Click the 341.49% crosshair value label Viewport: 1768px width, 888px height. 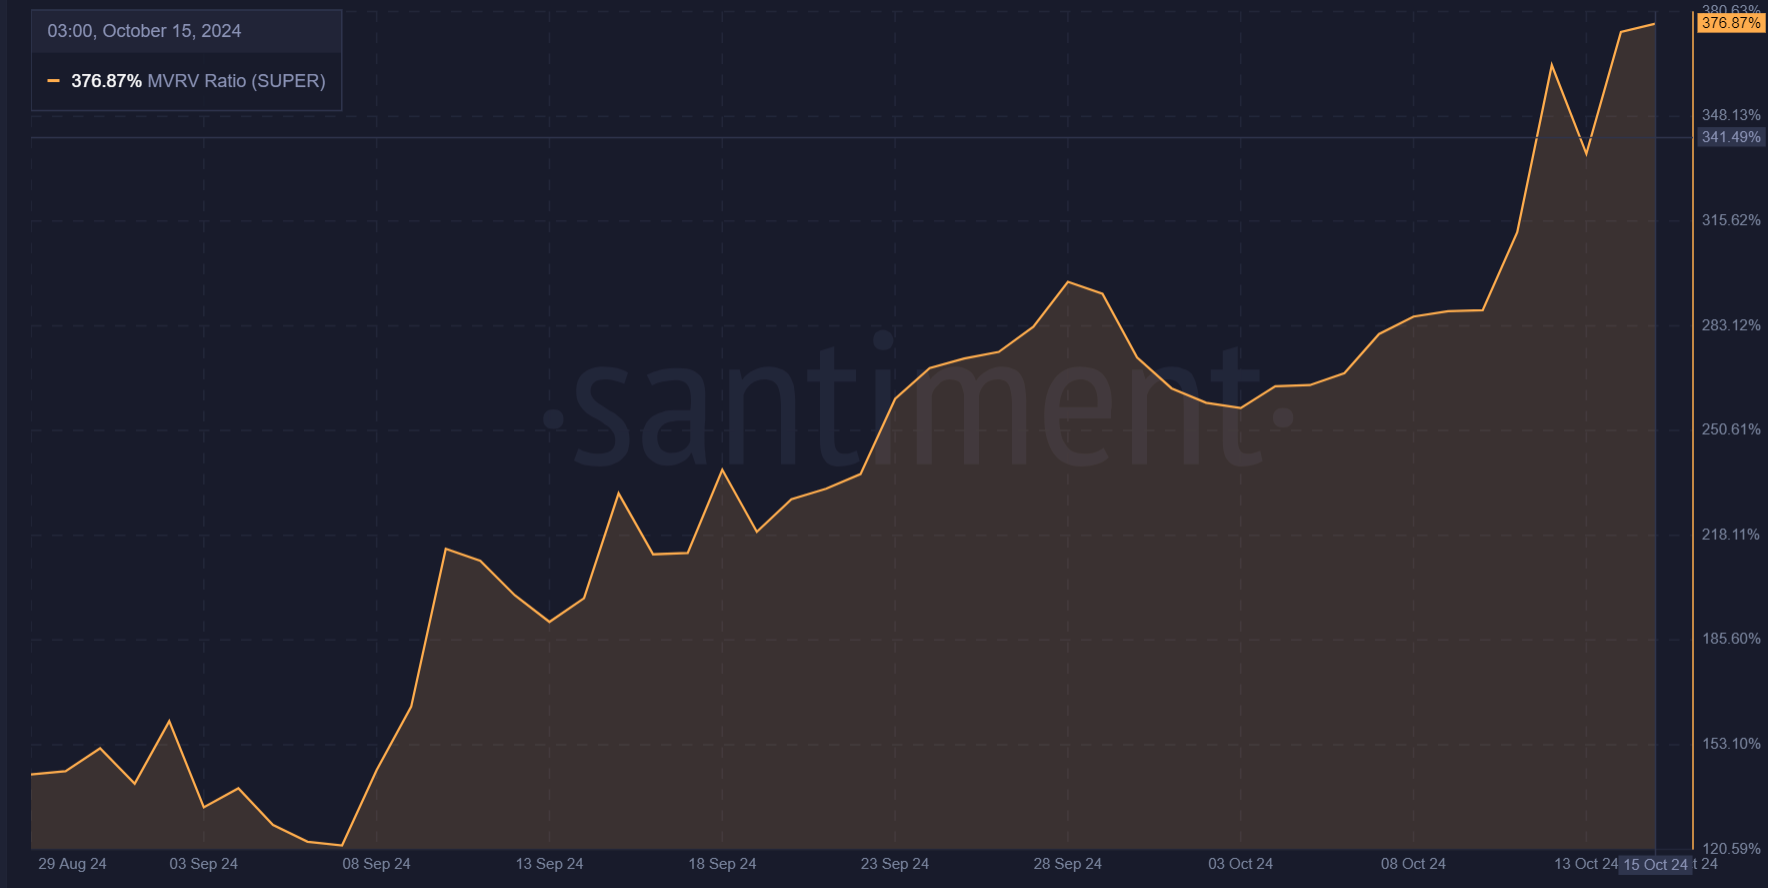(1730, 137)
